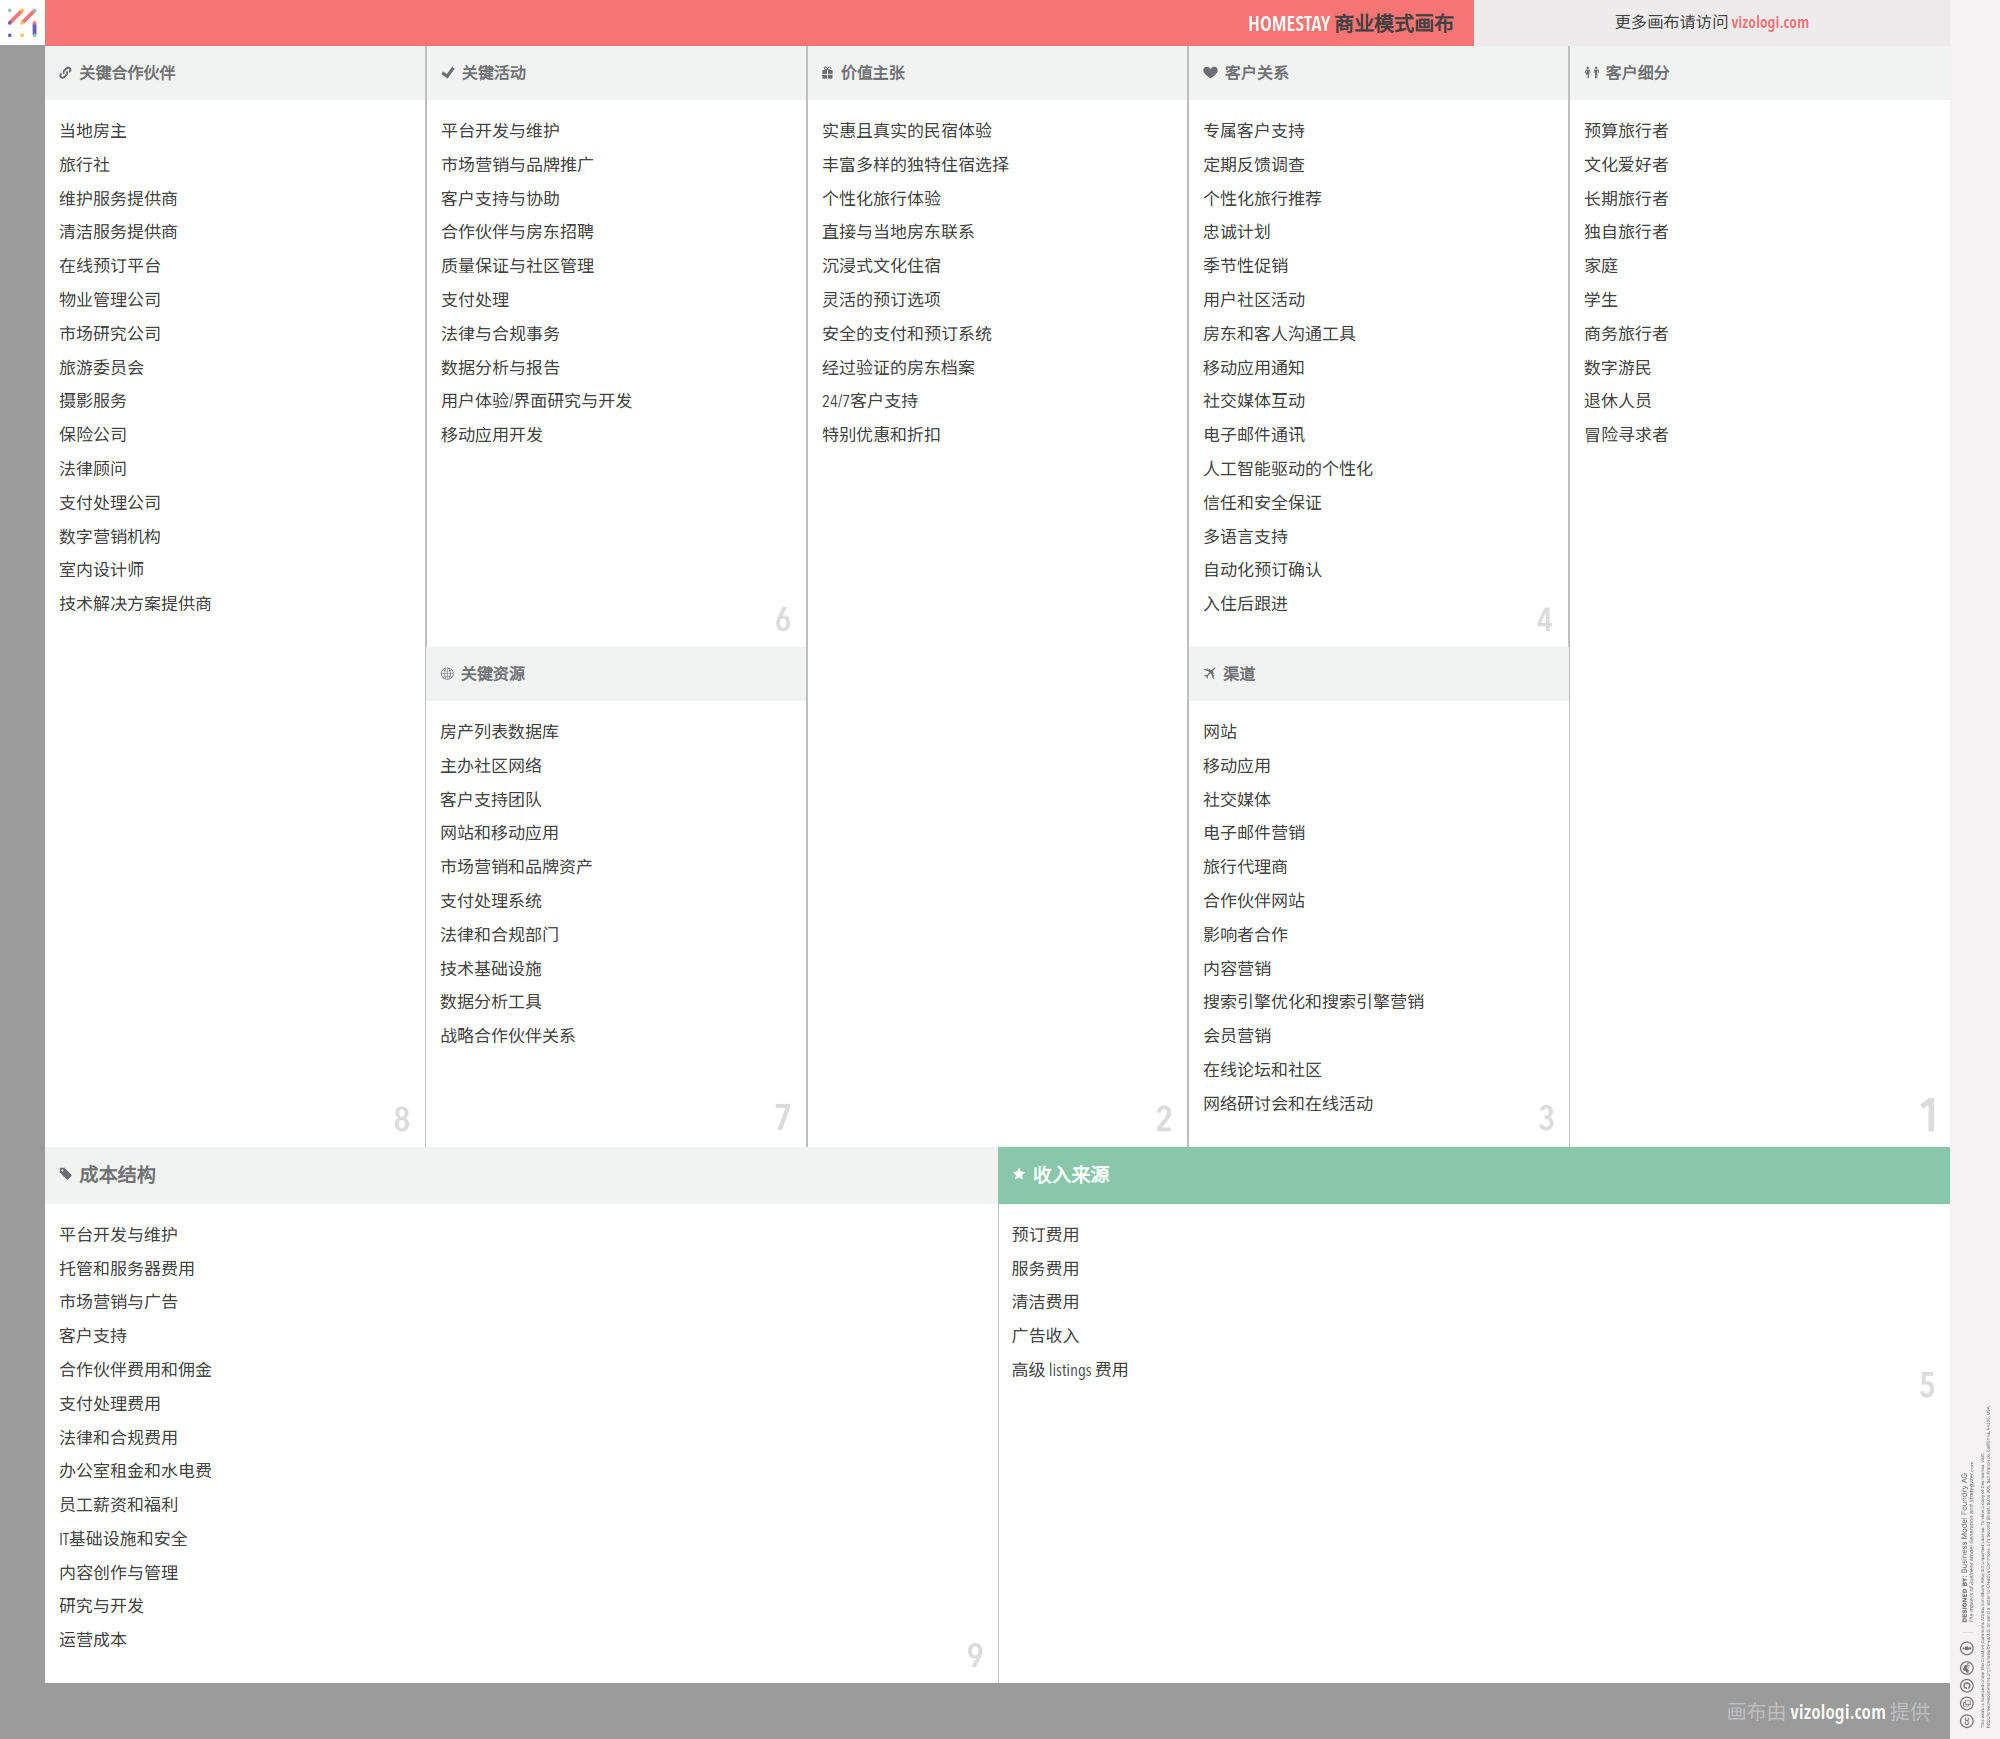Open the vizologi.com link in bottom footer

[x=1837, y=1712]
